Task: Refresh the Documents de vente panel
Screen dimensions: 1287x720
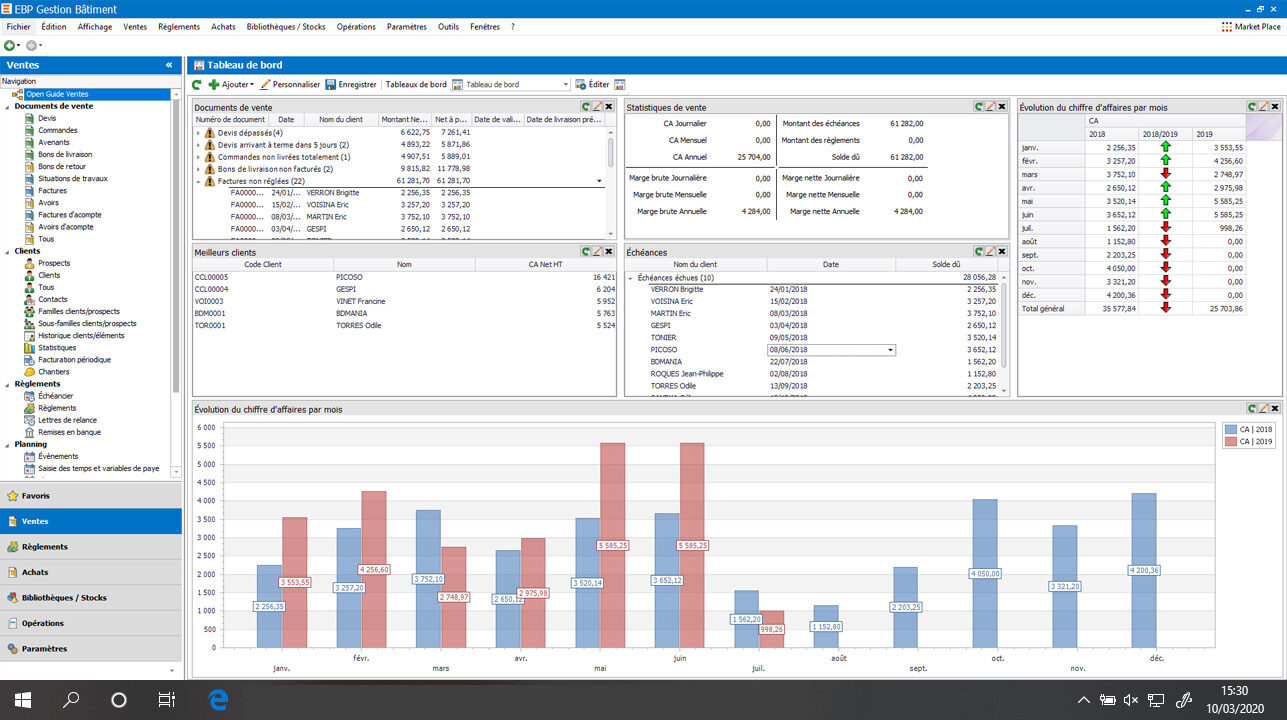Action: pos(585,106)
